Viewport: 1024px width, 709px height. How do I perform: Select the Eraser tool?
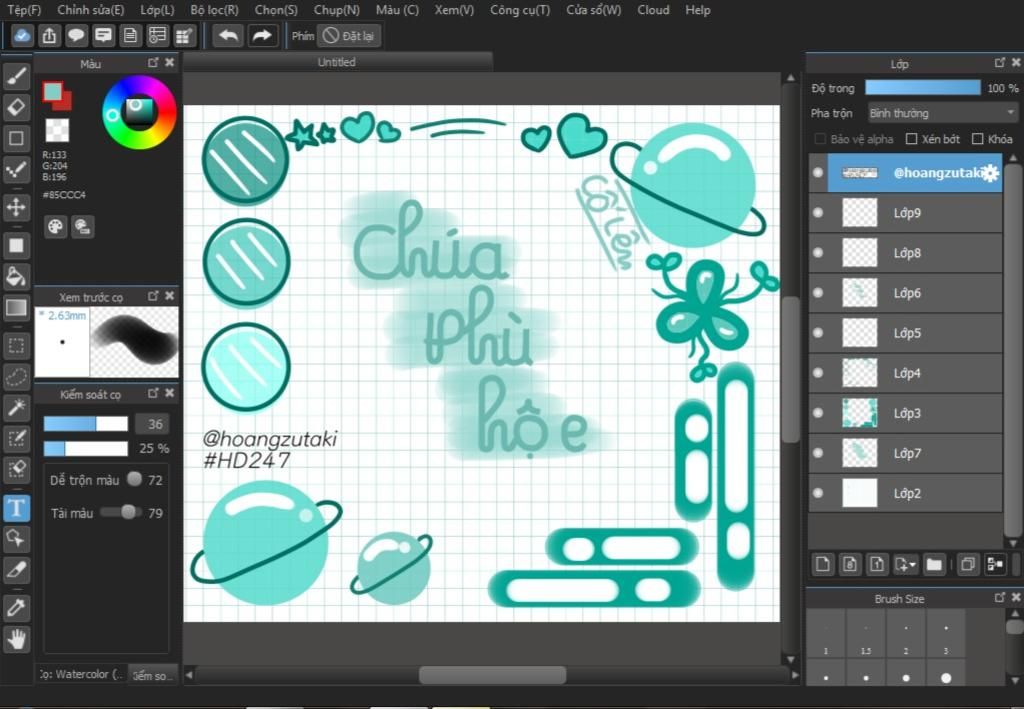[16, 106]
